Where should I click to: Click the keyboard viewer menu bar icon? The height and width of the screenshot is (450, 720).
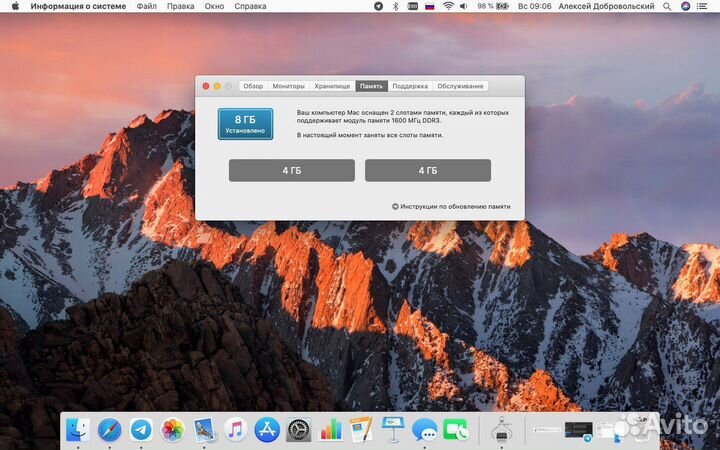pyautogui.click(x=412, y=6)
